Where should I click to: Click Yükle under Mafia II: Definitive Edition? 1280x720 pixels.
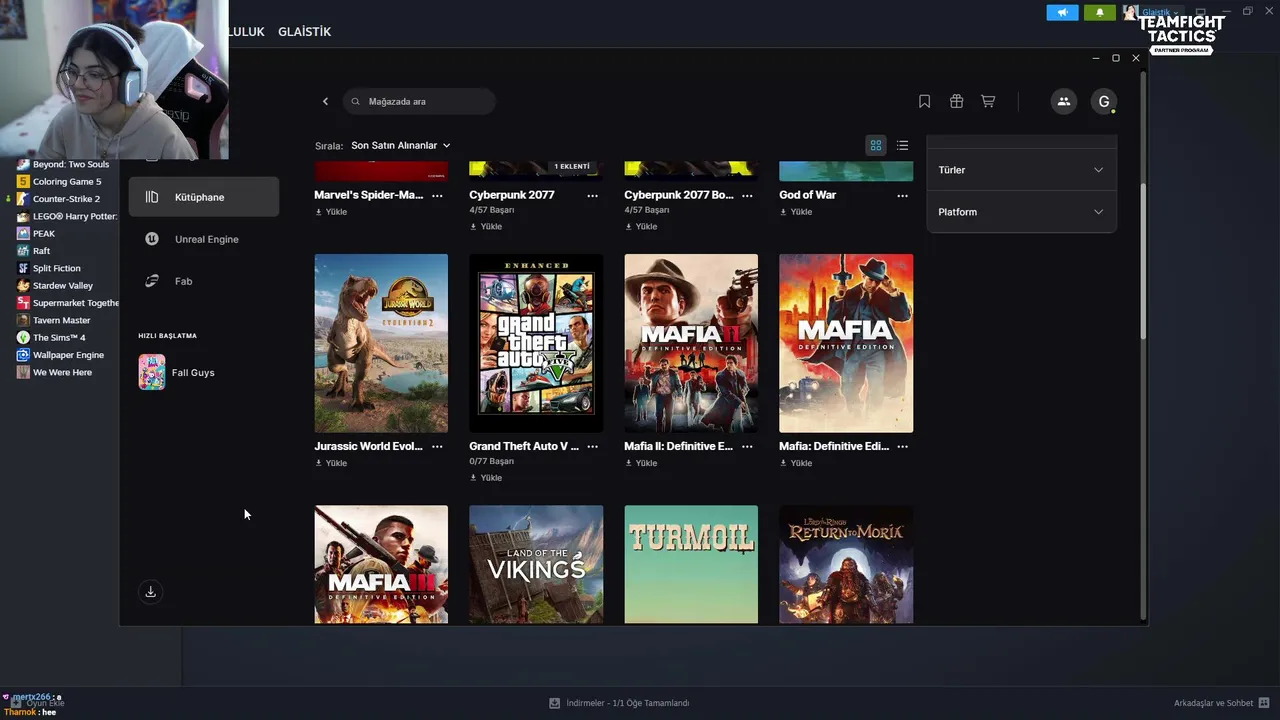coord(641,463)
